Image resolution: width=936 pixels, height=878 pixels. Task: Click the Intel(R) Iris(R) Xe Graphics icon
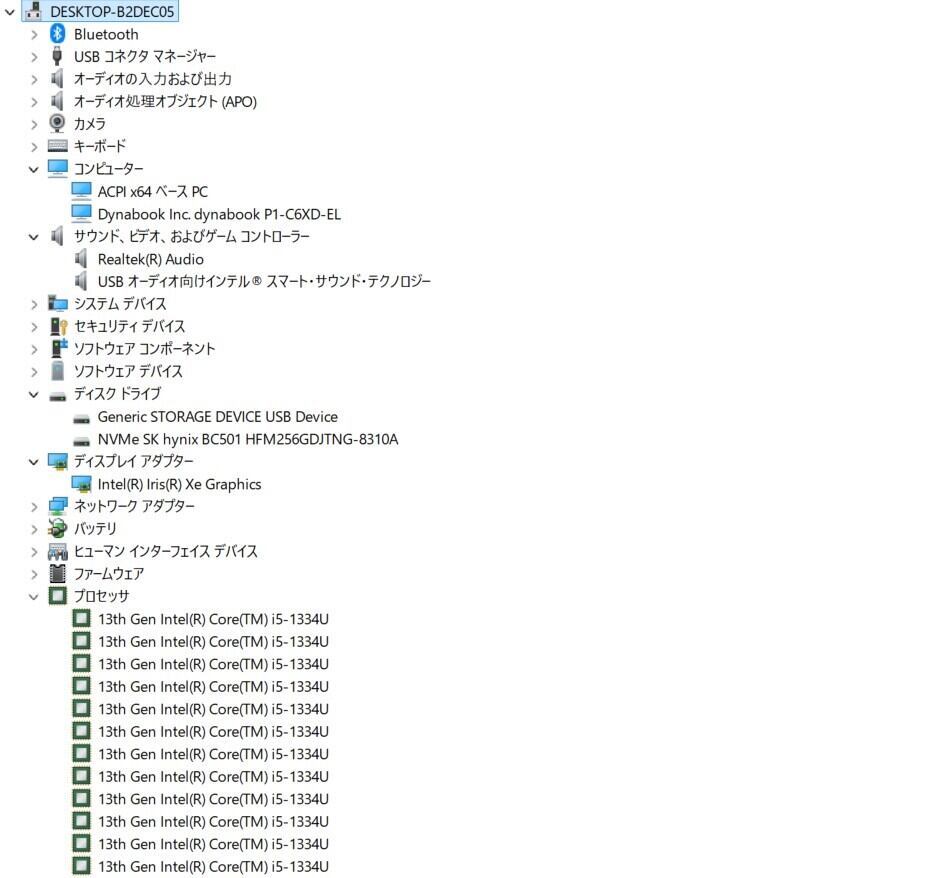point(81,484)
